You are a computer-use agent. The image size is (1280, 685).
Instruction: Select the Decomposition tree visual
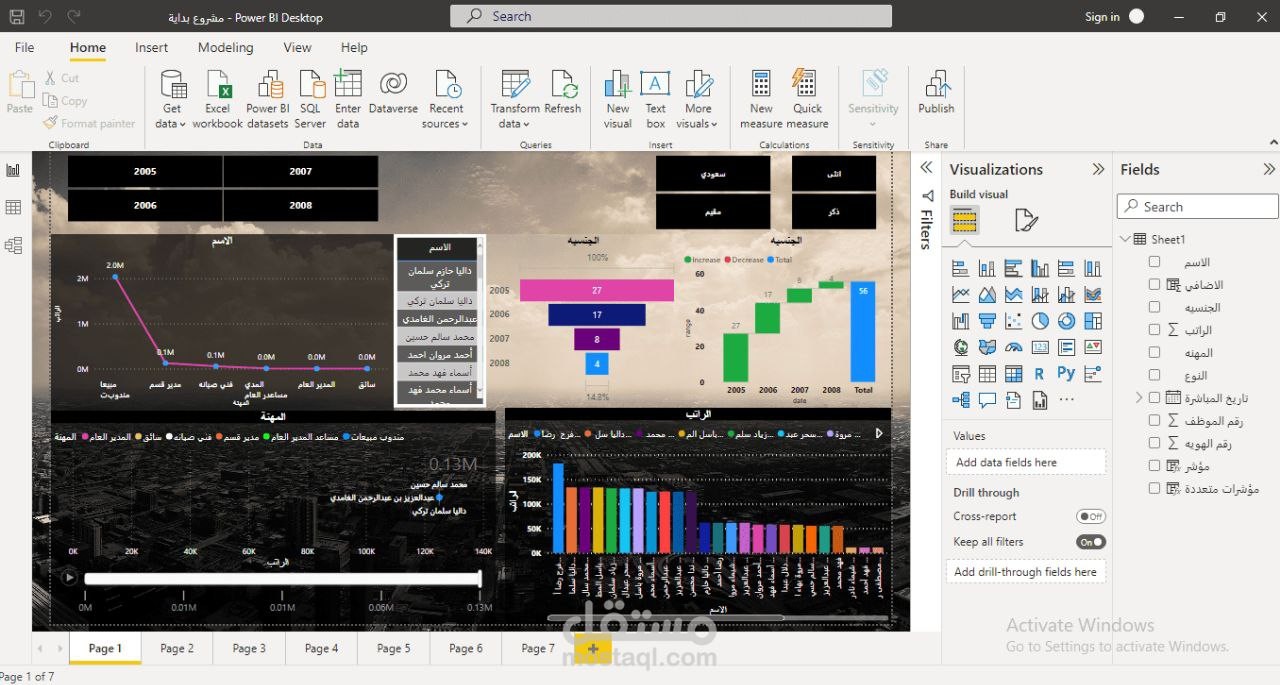point(961,400)
